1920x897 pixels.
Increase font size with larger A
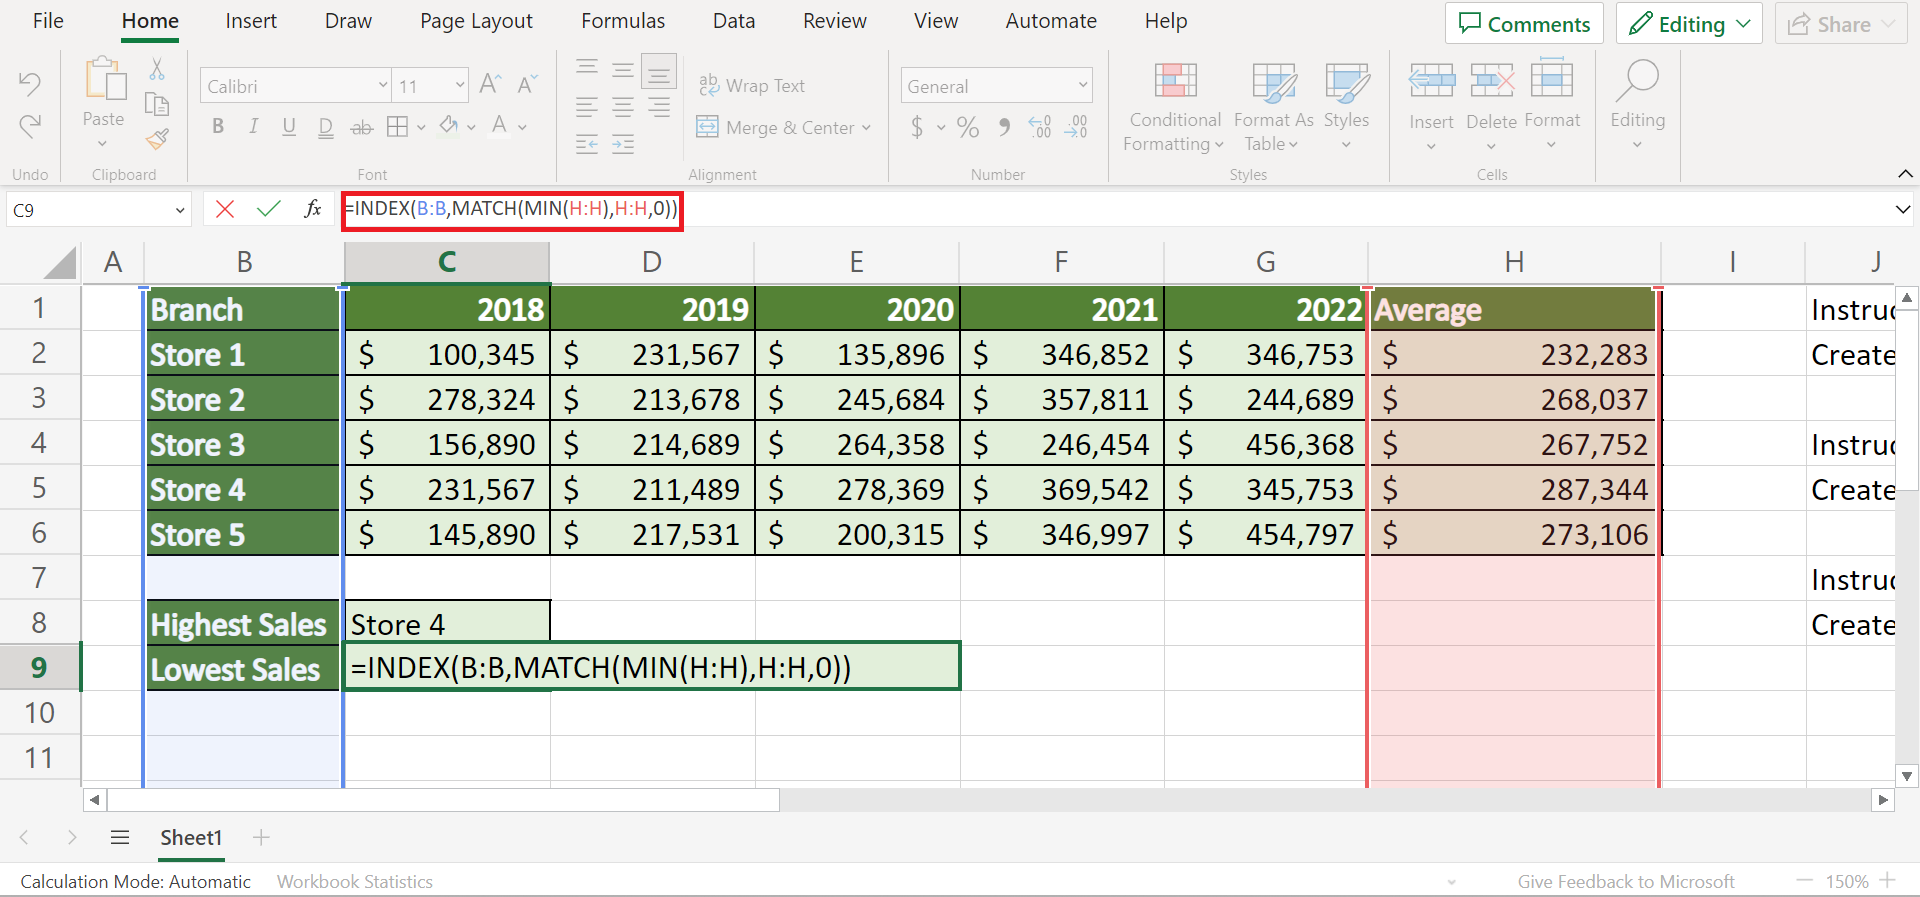point(490,84)
